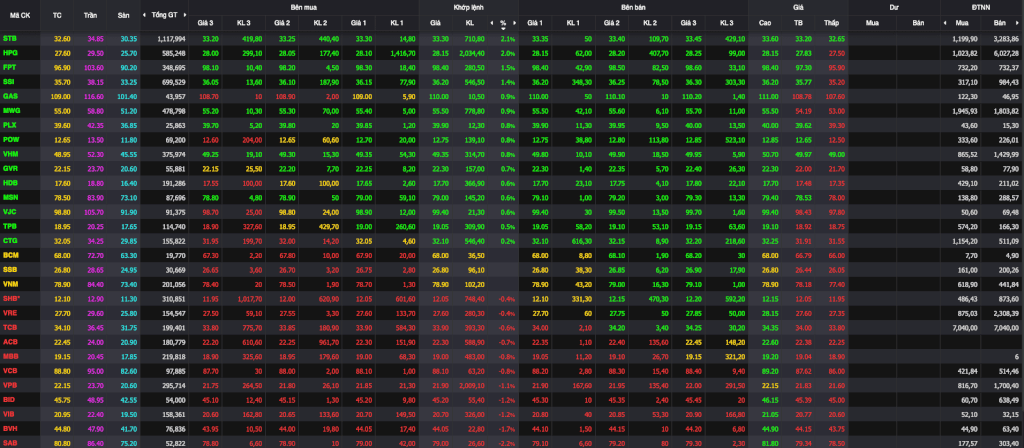Viewport: 1024px width, 448px height.
Task: Open the SHB* stock ticker
Action: pos(11,298)
